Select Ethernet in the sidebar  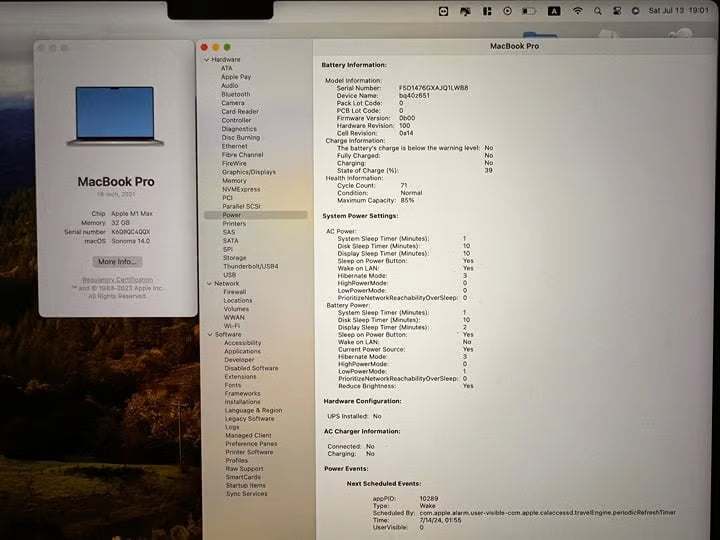pyautogui.click(x=234, y=146)
